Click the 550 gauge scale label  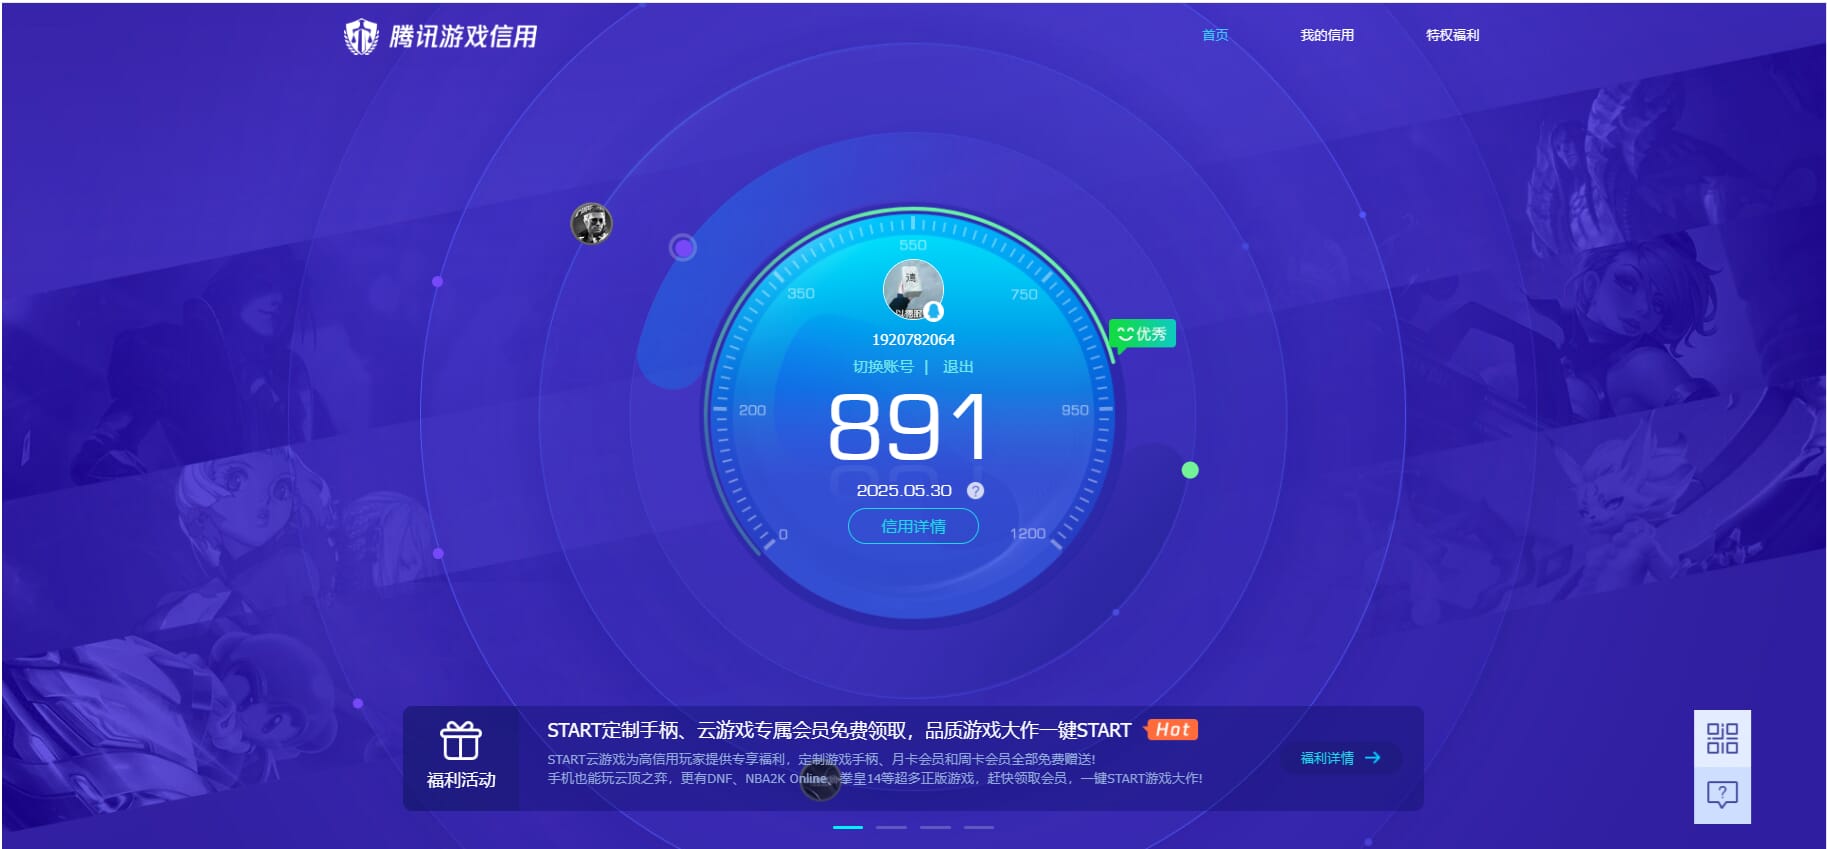913,245
